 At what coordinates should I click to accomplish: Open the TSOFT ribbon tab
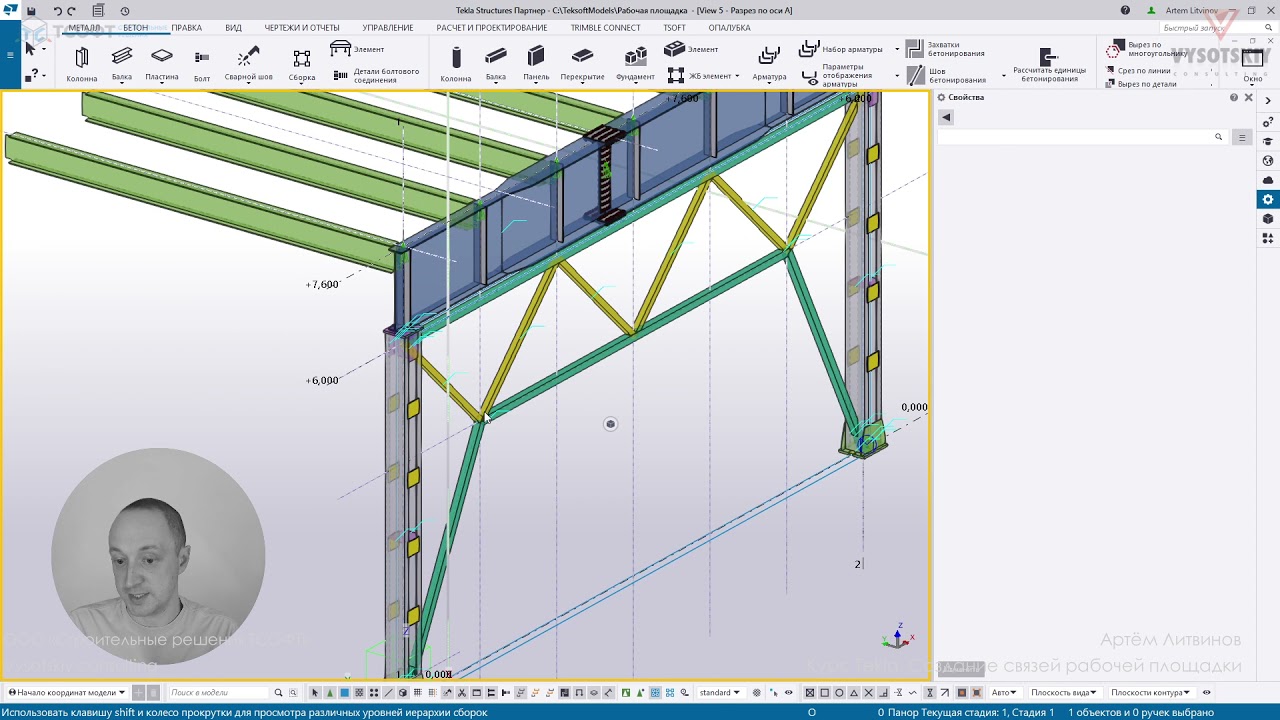675,28
